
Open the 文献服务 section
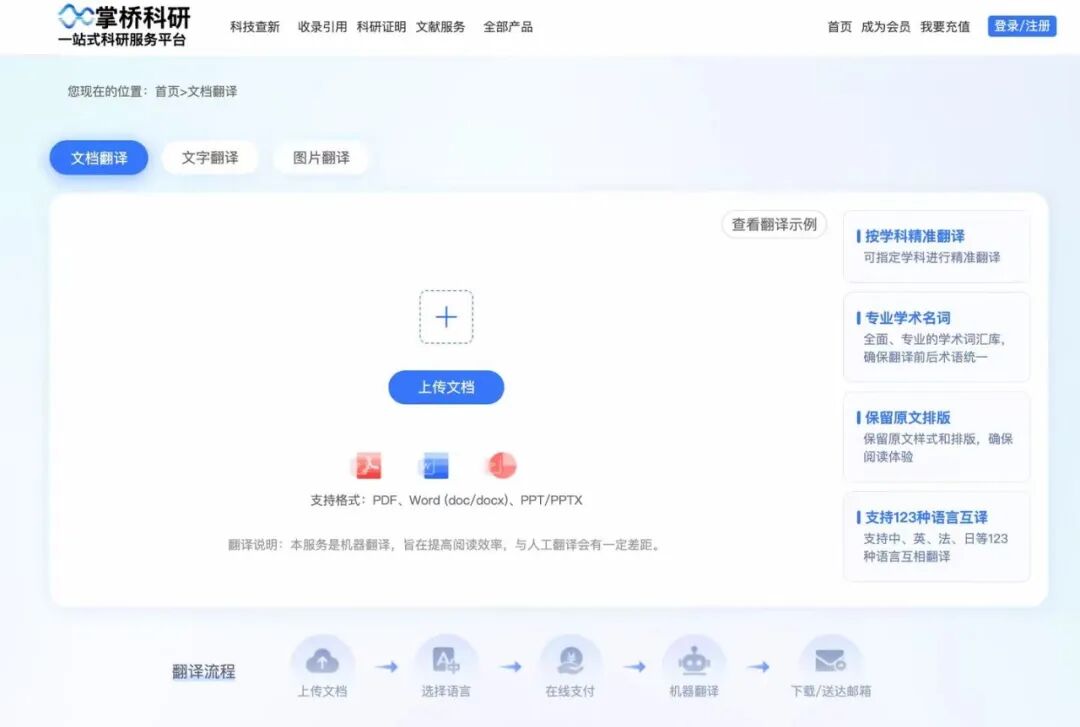(440, 27)
